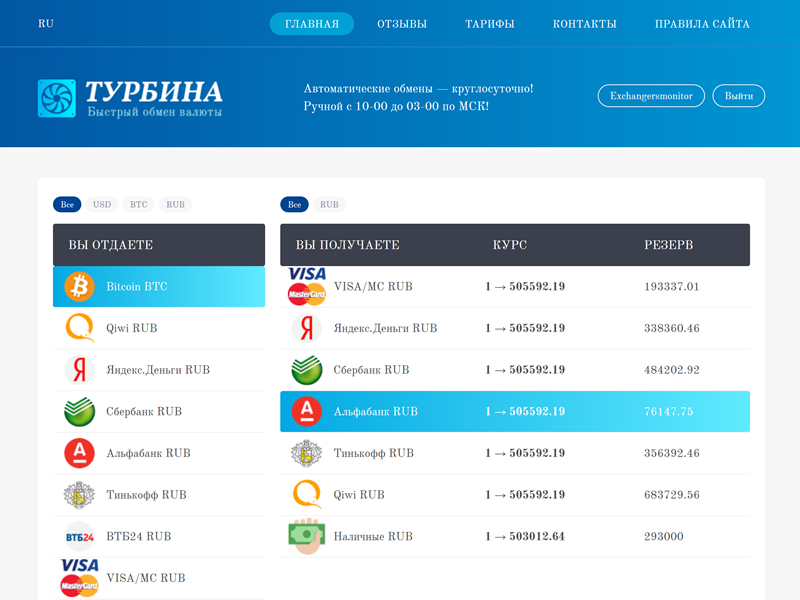Select Все filter above ВЫ ОТДАЕТЕ

coord(67,205)
